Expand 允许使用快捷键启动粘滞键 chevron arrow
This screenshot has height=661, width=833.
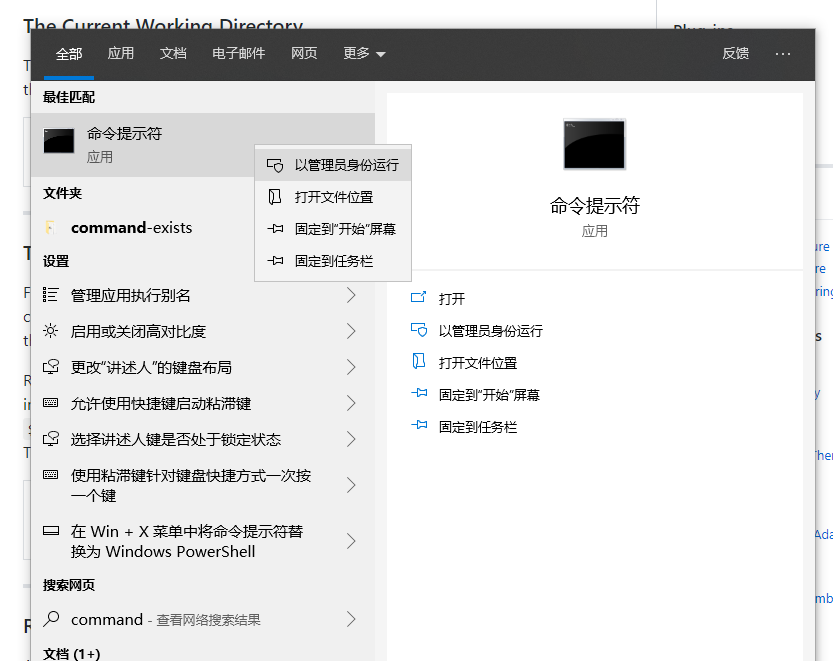(x=351, y=403)
